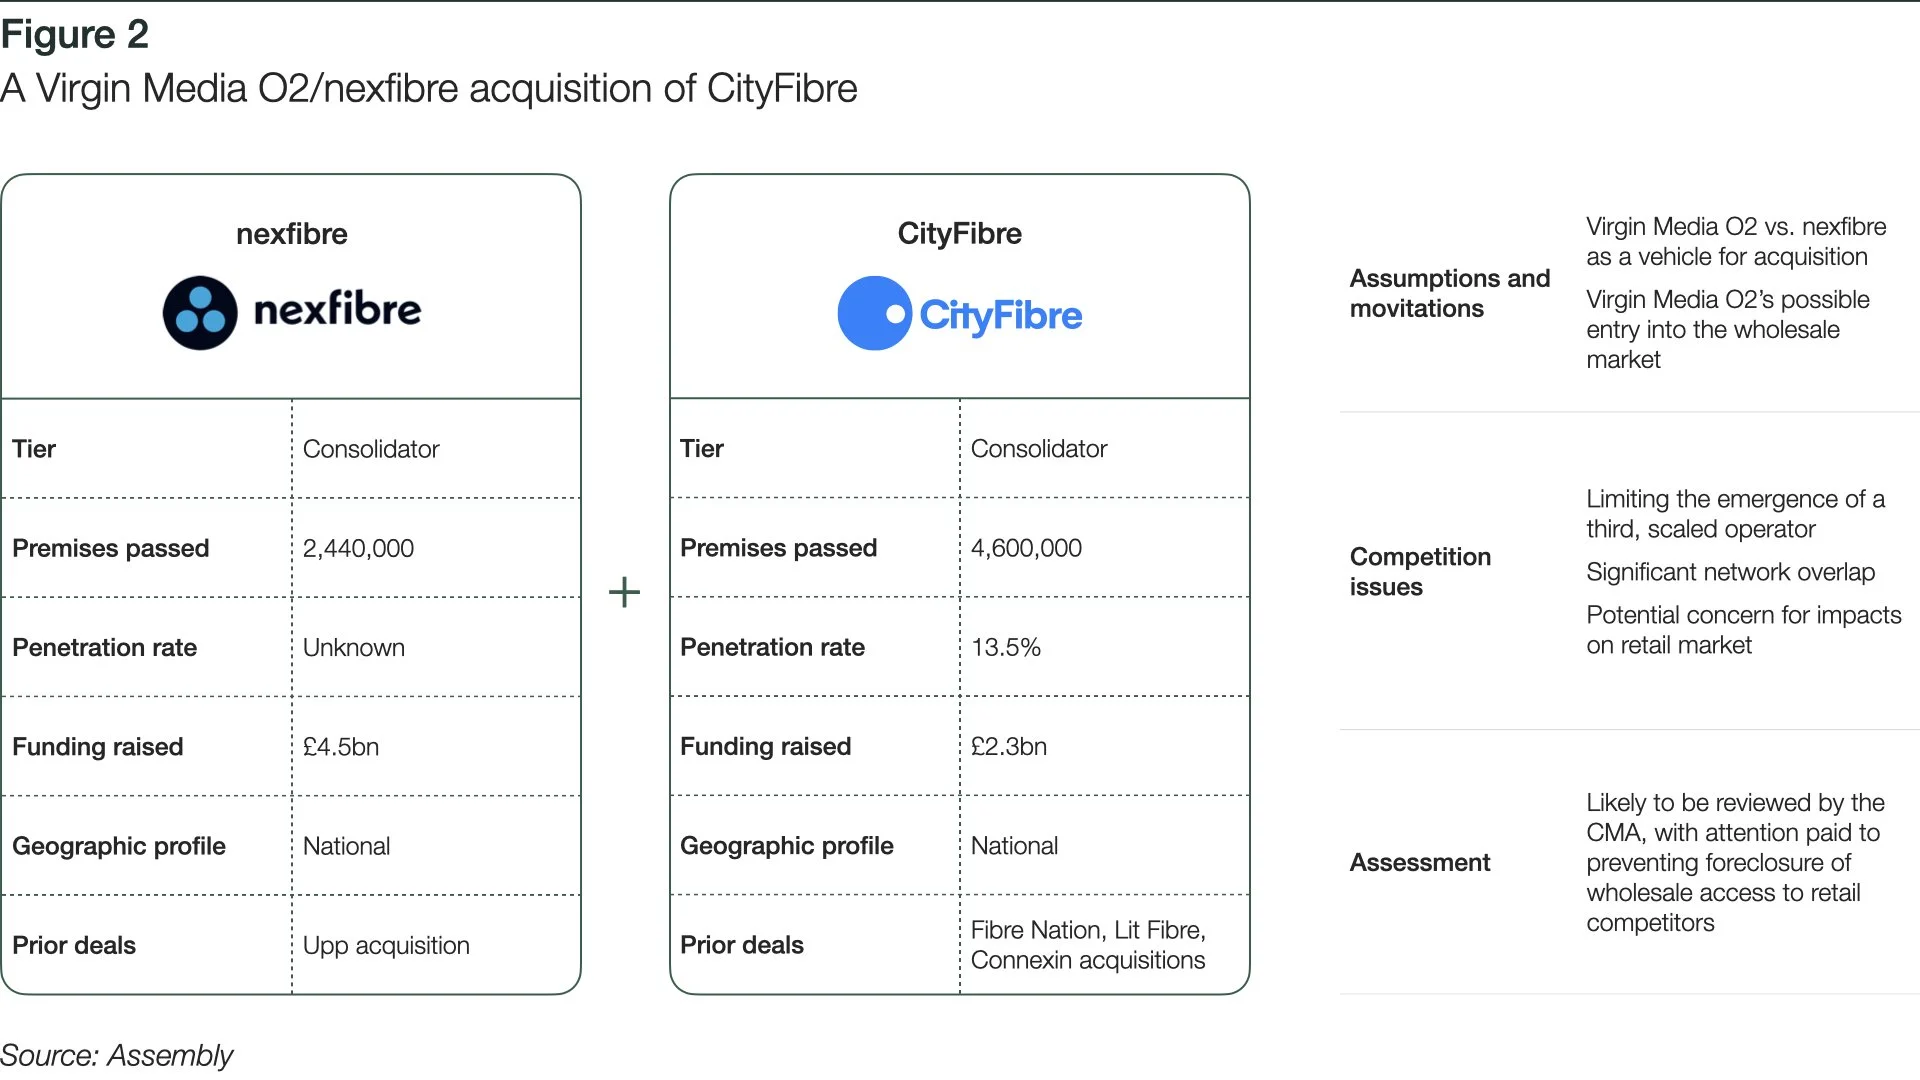
Task: Click the Assumptions and motivations label
Action: [x=1449, y=293]
